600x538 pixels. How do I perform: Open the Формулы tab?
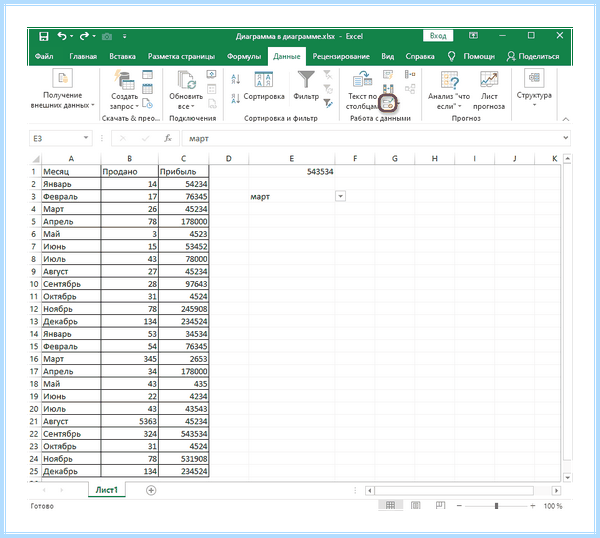(244, 57)
